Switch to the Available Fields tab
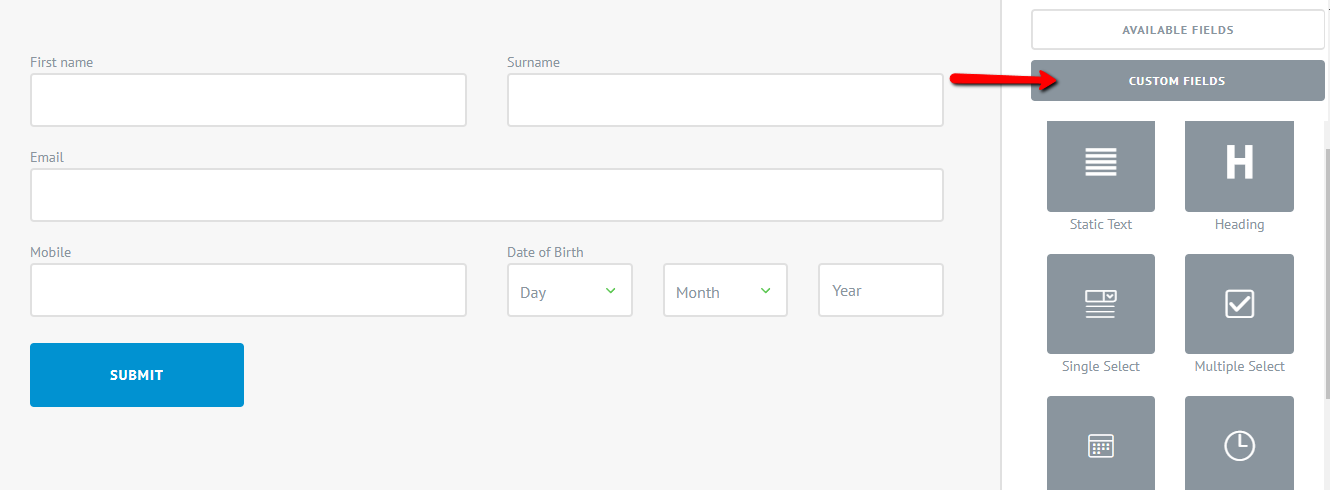Image resolution: width=1330 pixels, height=490 pixels. click(1177, 30)
